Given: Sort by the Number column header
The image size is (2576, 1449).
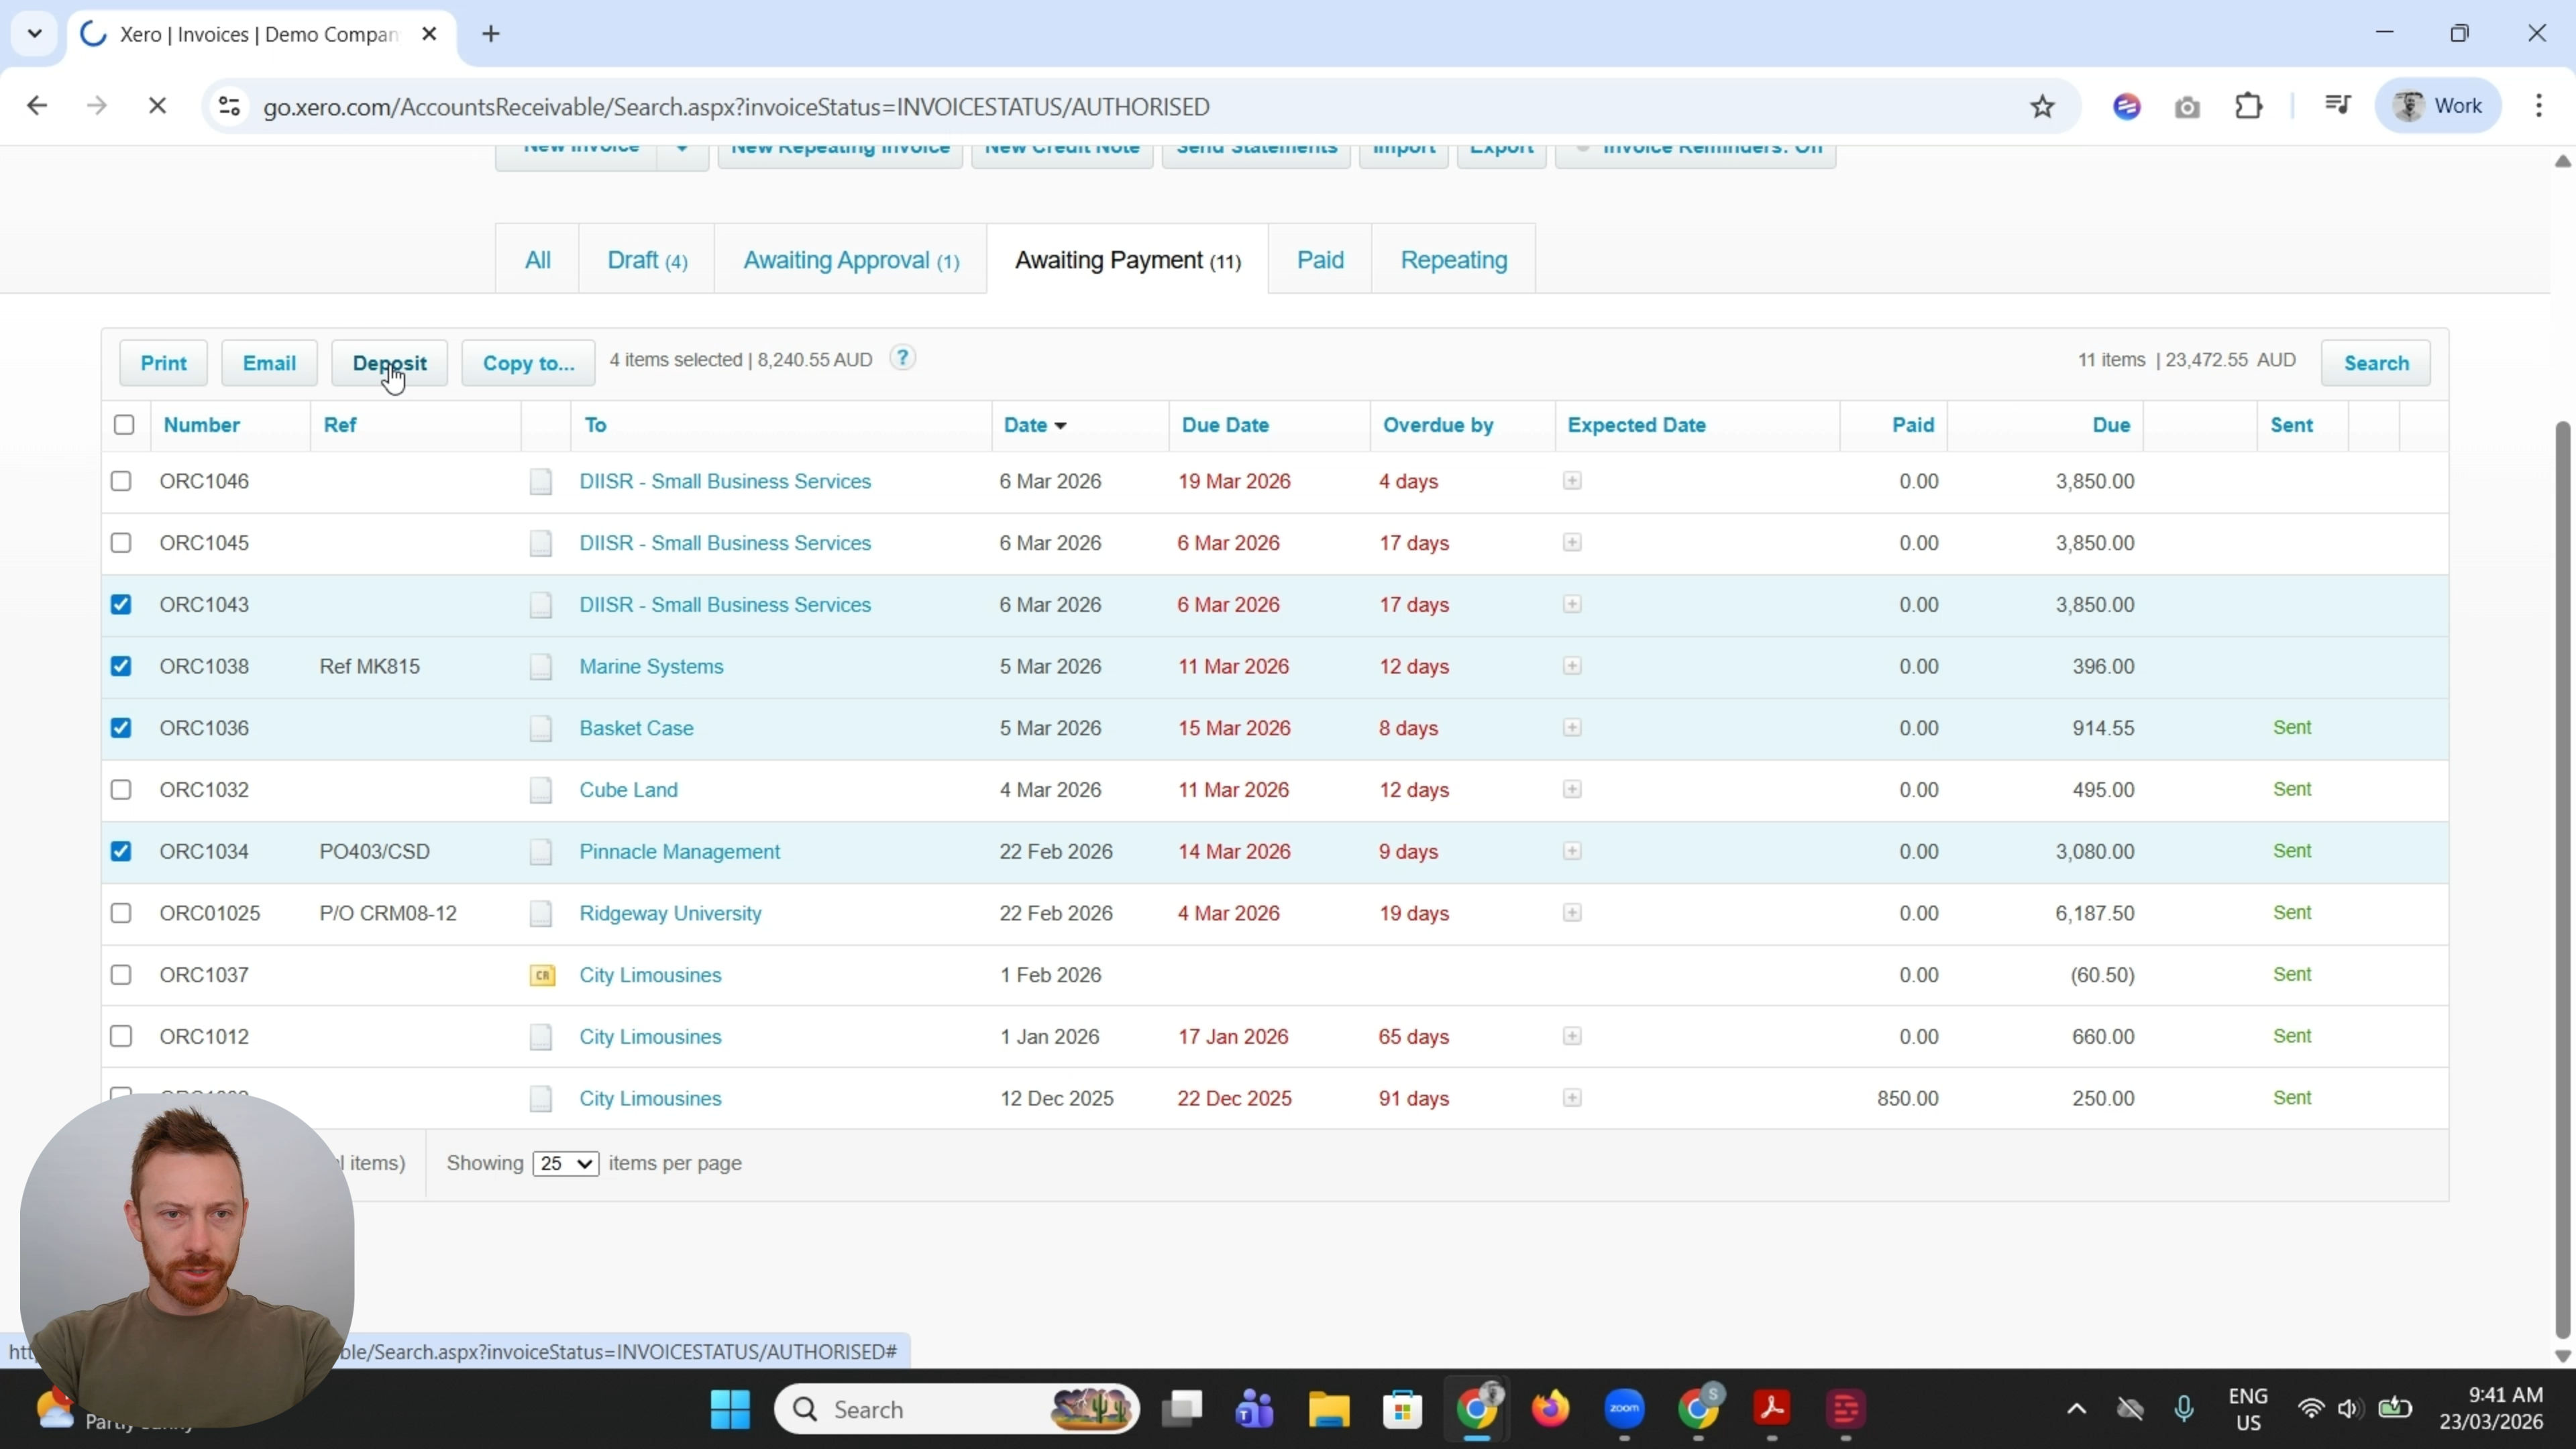Looking at the screenshot, I should click(x=201, y=425).
